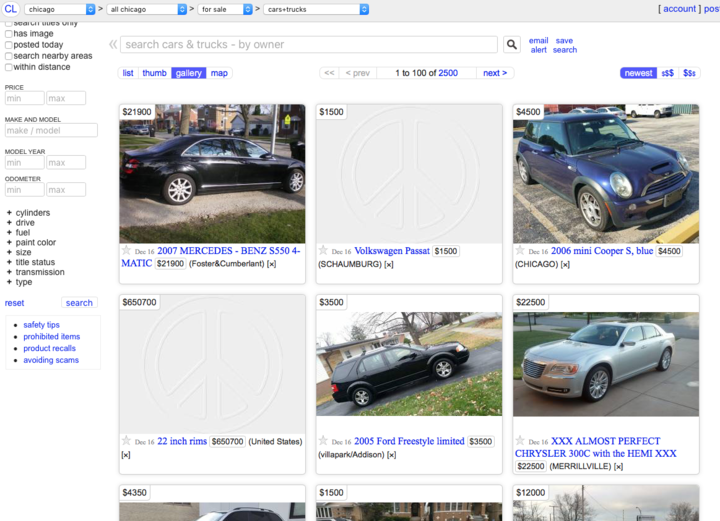
Task: Jump to first page with << button
Action: 329,73
